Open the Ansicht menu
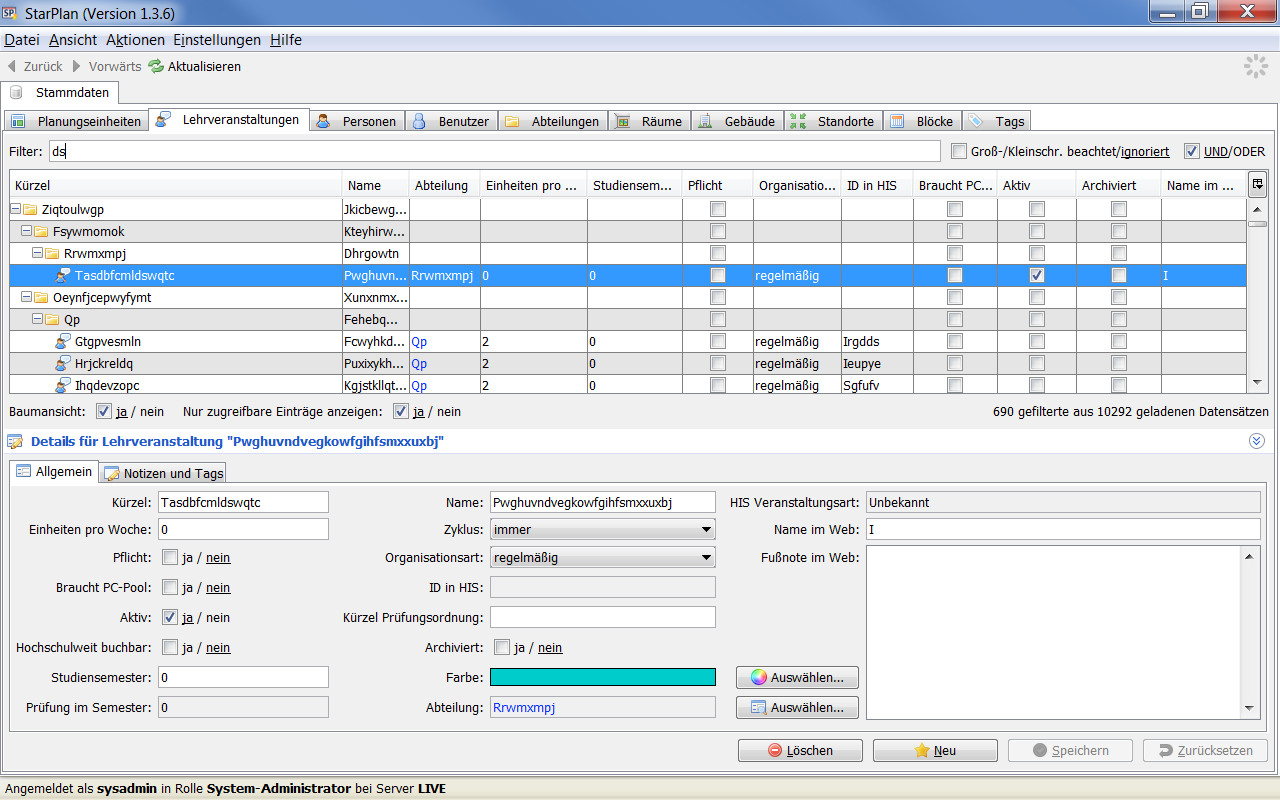The height and width of the screenshot is (800, 1280). pyautogui.click(x=73, y=40)
